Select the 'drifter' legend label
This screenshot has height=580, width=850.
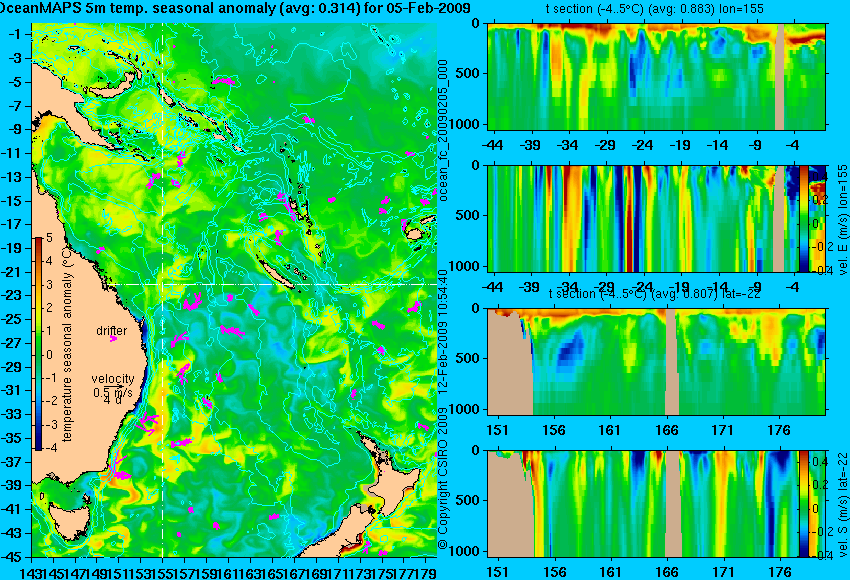pyautogui.click(x=112, y=330)
